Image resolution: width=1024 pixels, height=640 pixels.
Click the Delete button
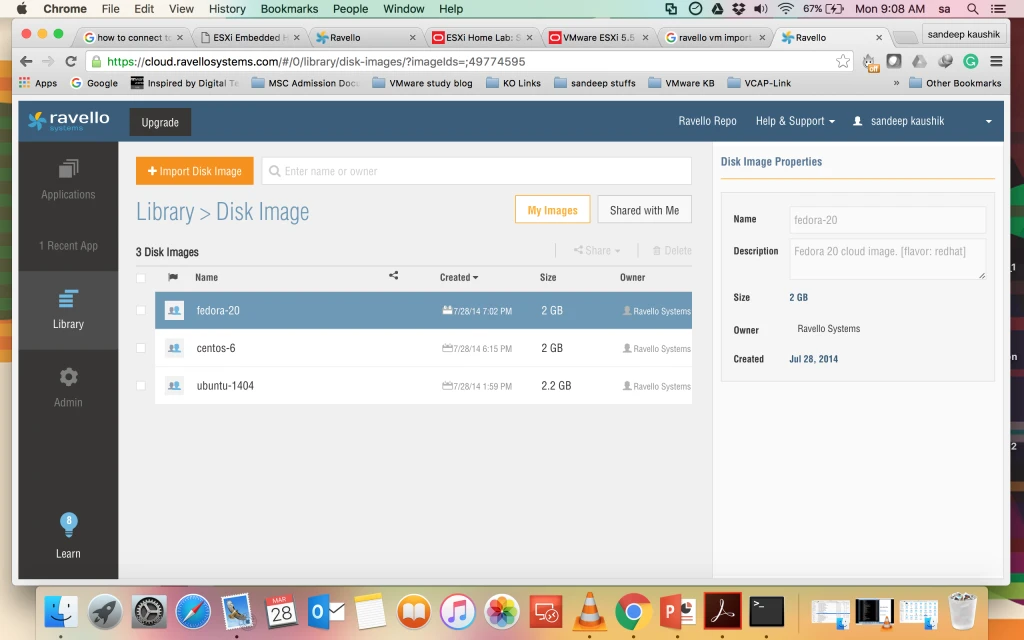[672, 250]
